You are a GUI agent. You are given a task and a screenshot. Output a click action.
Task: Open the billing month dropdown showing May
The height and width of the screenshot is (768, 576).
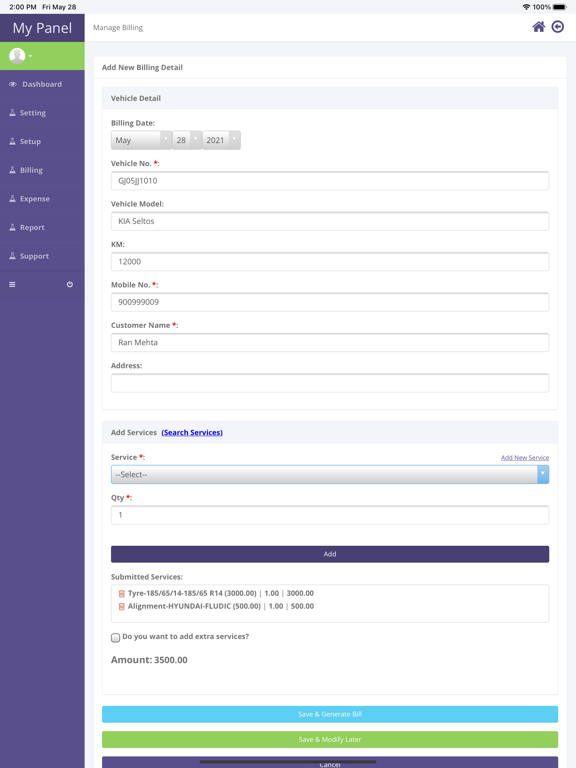[142, 140]
